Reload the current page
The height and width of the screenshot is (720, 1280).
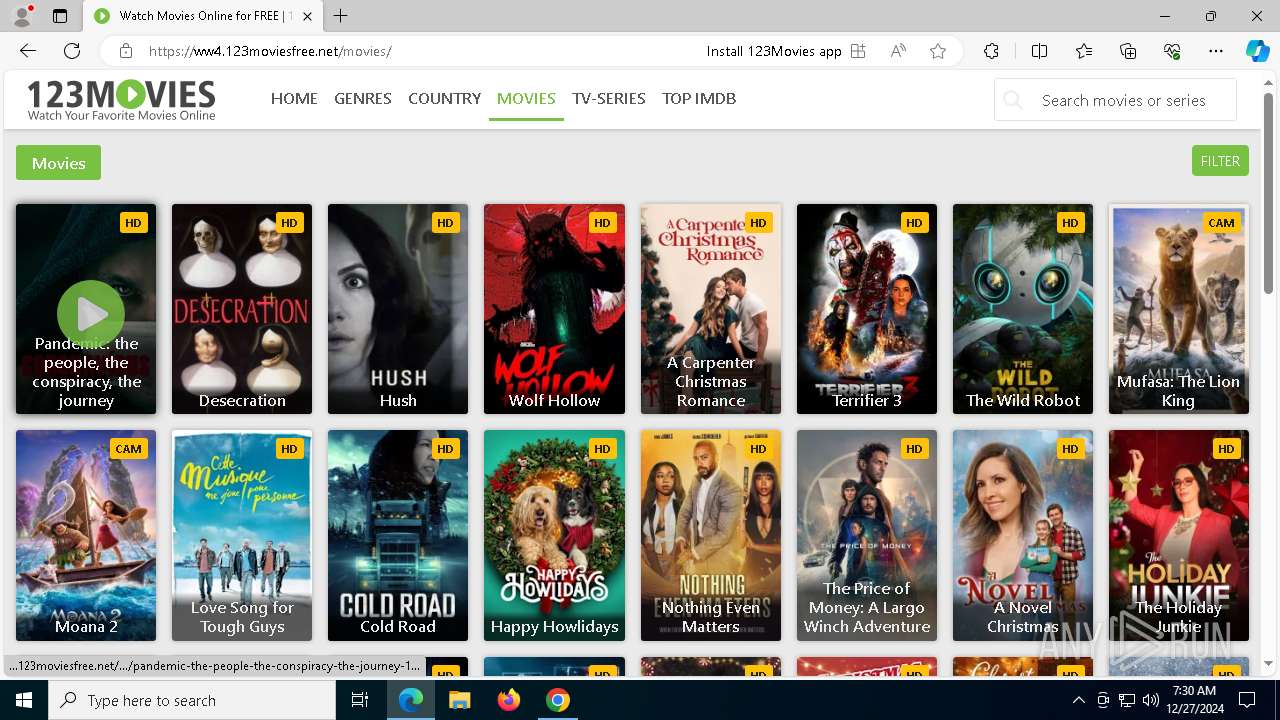tap(72, 51)
